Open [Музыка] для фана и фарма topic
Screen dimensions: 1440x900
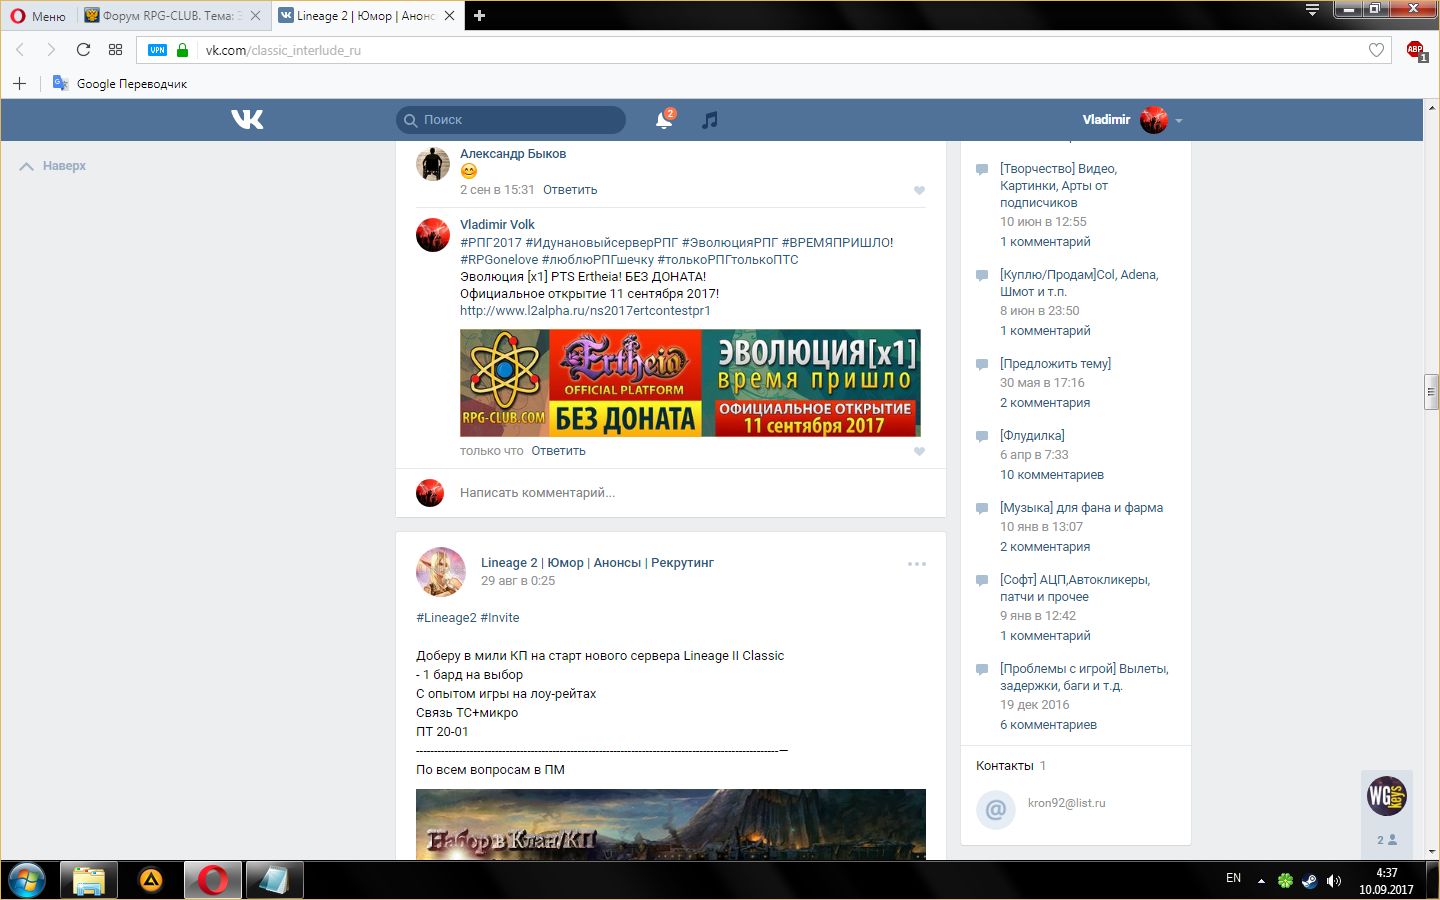coord(1081,508)
